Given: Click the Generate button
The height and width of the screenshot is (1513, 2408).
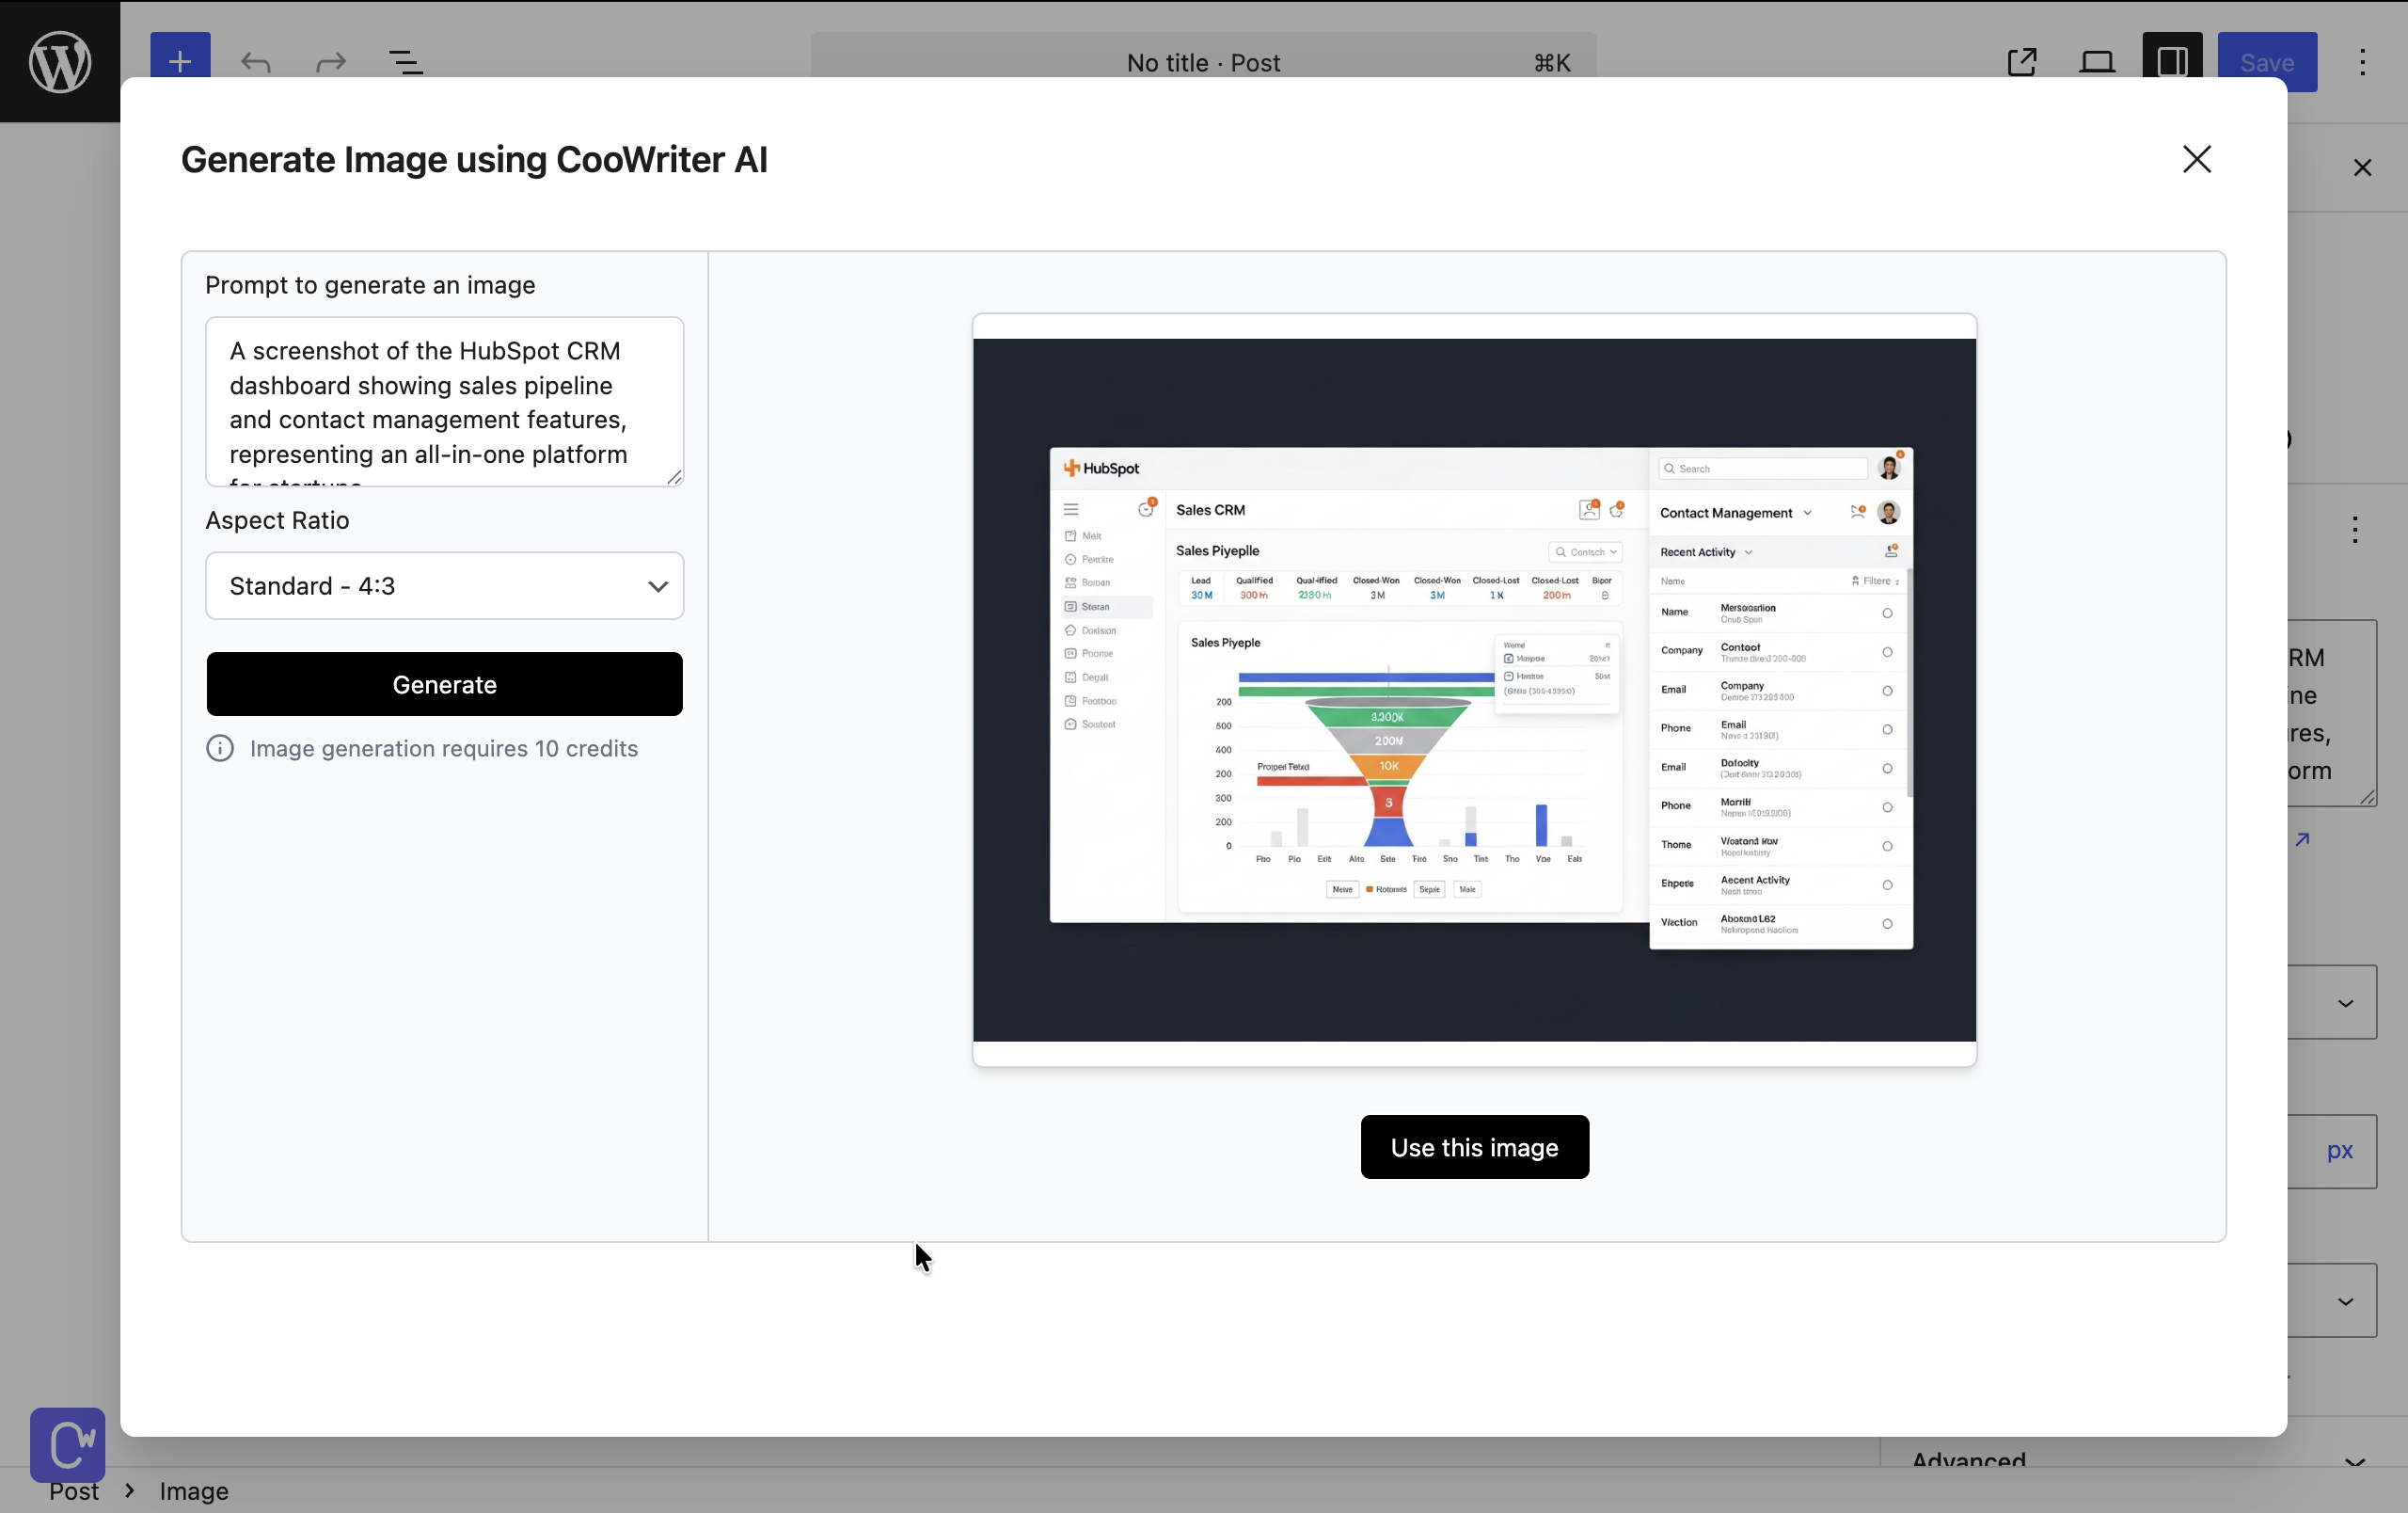Looking at the screenshot, I should (x=445, y=684).
